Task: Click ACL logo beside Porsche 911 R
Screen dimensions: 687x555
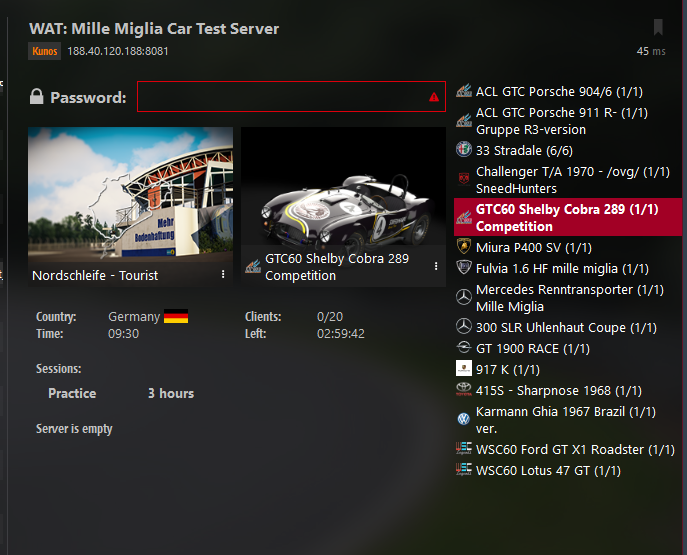Action: [464, 120]
